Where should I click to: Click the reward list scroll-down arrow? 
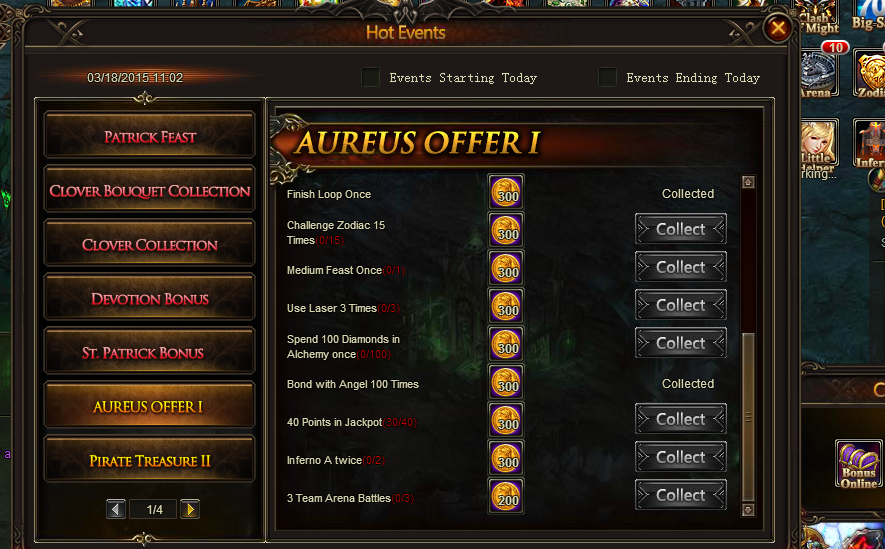pyautogui.click(x=748, y=510)
